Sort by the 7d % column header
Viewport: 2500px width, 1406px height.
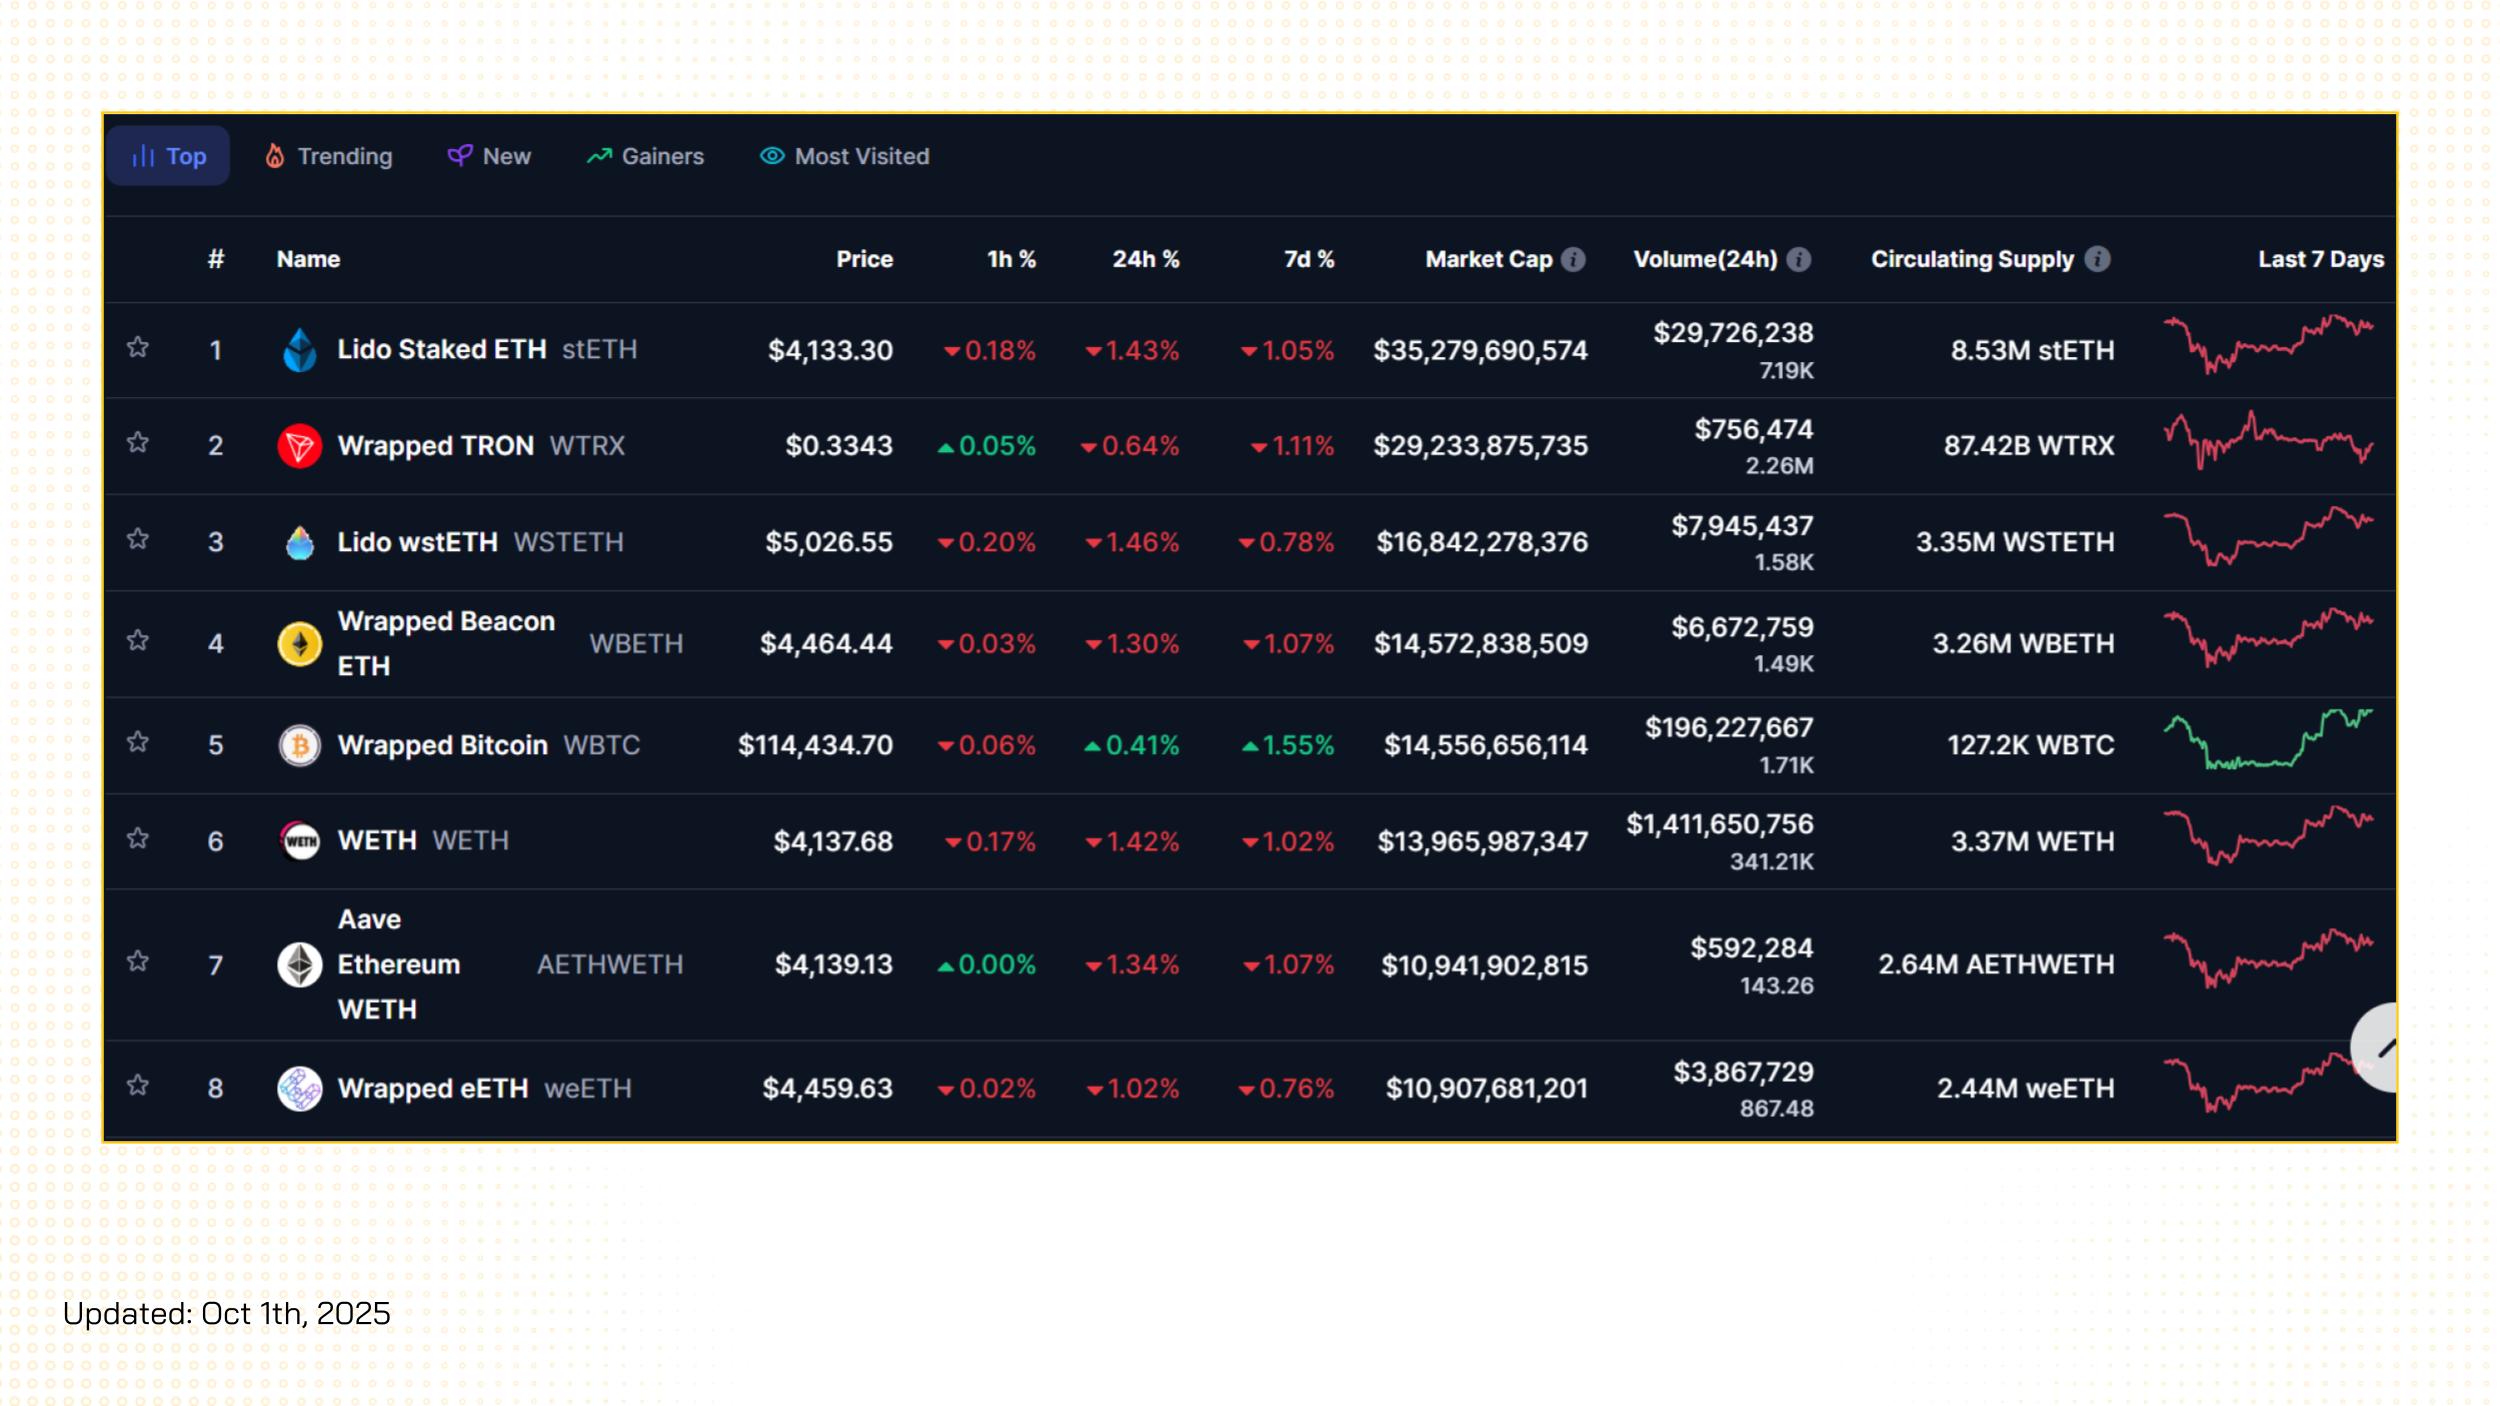[1308, 260]
